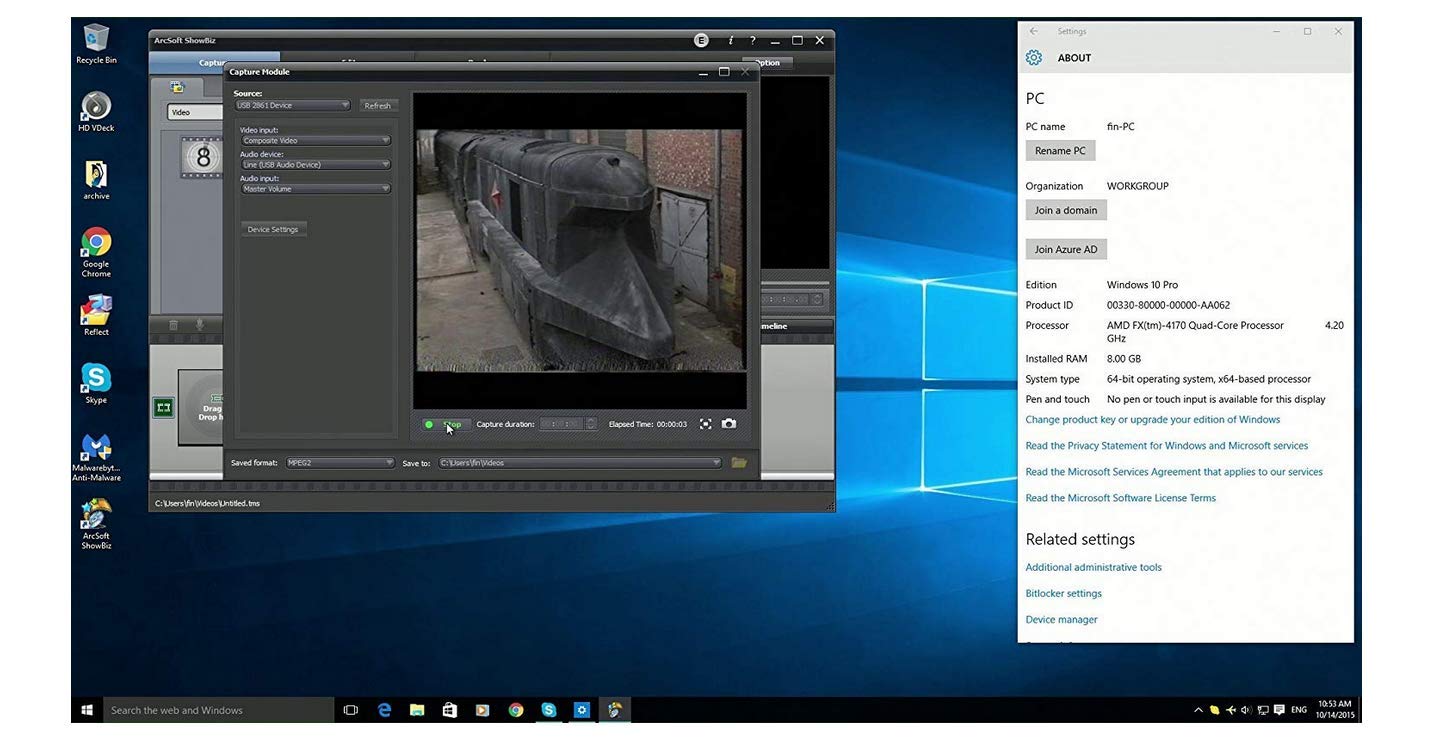Click the storyboard view icon at left

pyautogui.click(x=163, y=407)
